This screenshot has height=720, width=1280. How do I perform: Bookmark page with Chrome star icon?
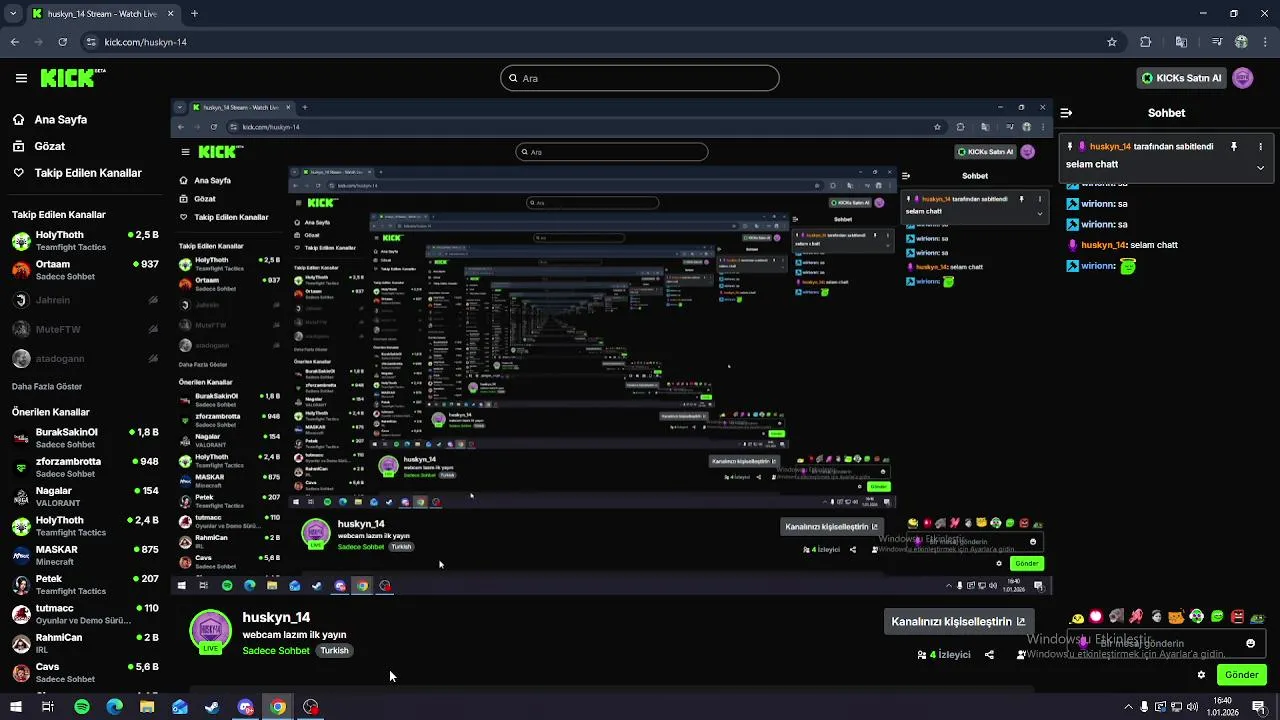(x=1111, y=42)
